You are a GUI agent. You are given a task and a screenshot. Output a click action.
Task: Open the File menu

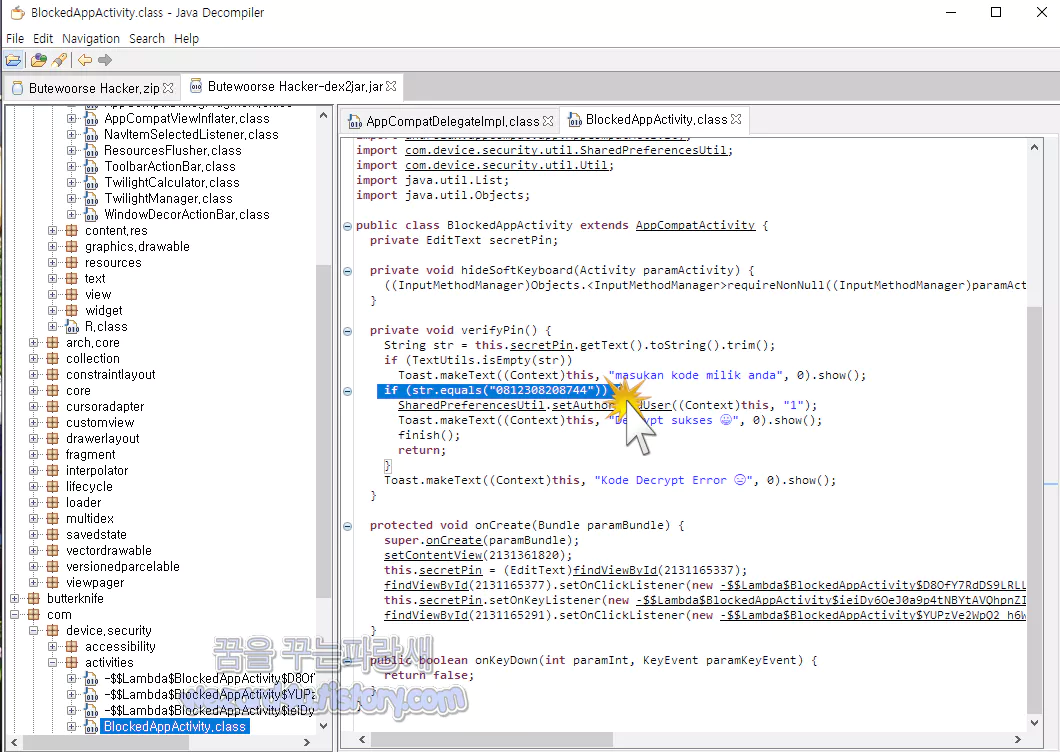pyautogui.click(x=15, y=39)
